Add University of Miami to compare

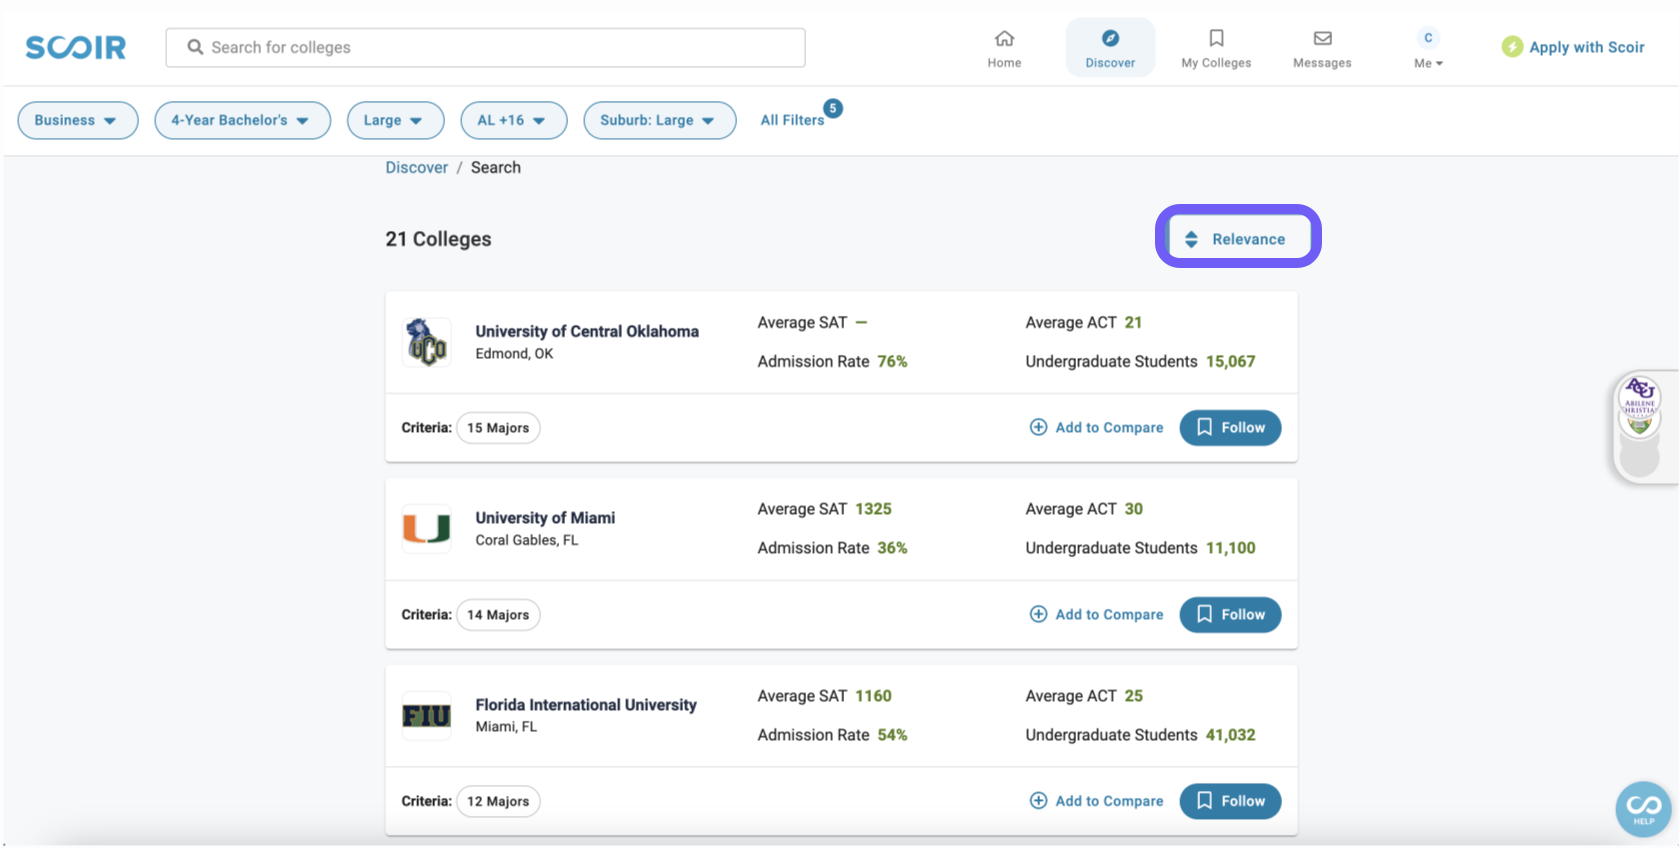[1096, 614]
